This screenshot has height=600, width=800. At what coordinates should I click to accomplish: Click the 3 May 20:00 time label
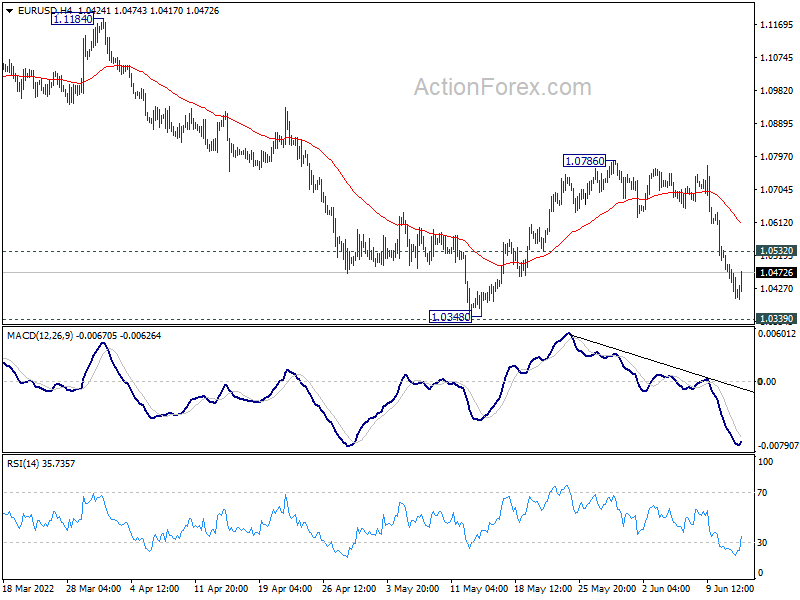(x=413, y=589)
